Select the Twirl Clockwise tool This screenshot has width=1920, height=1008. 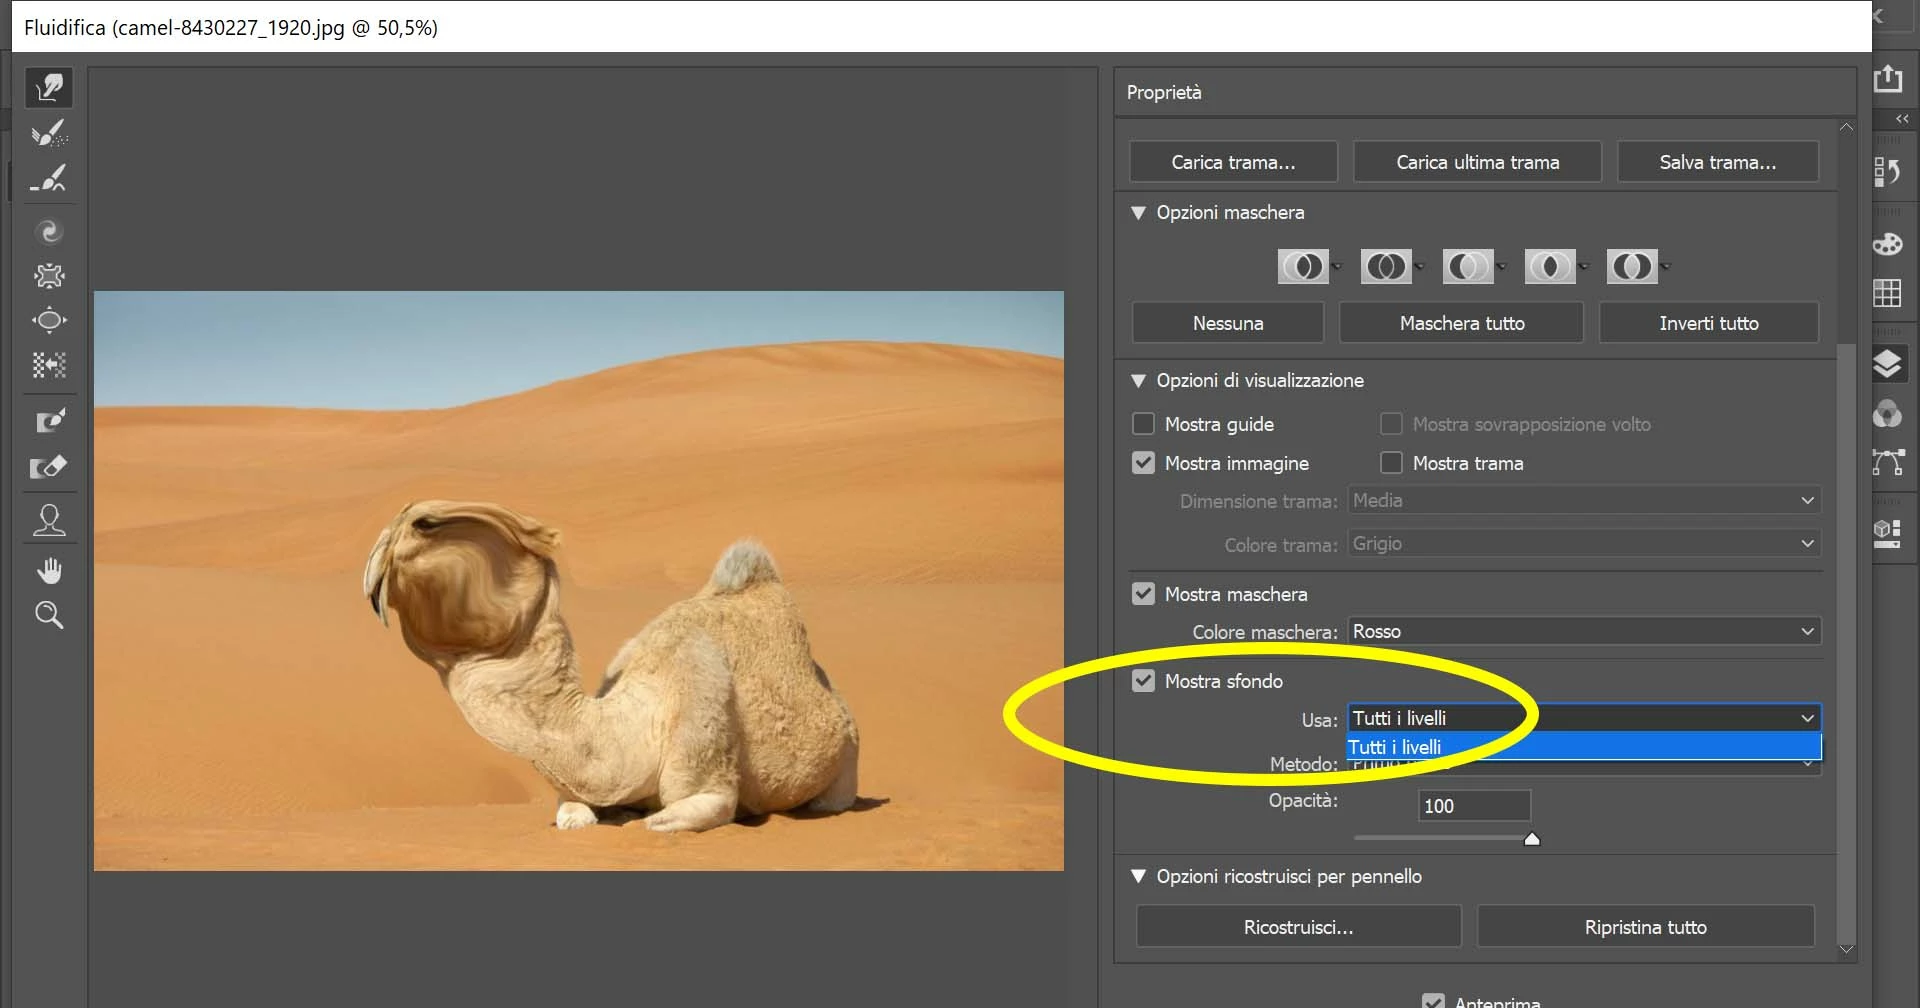point(49,232)
